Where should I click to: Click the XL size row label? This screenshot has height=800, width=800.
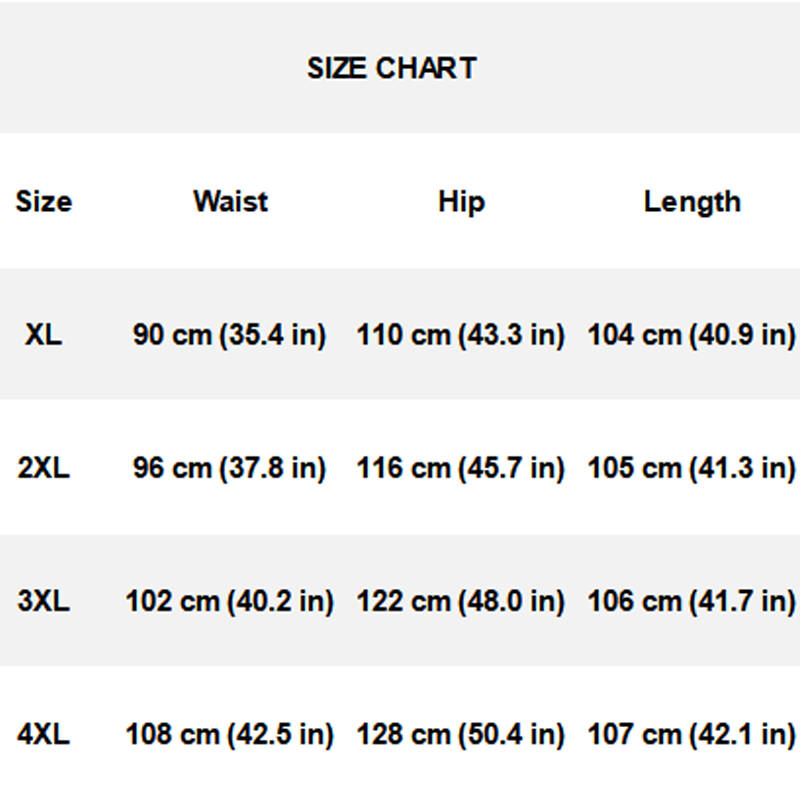point(44,334)
